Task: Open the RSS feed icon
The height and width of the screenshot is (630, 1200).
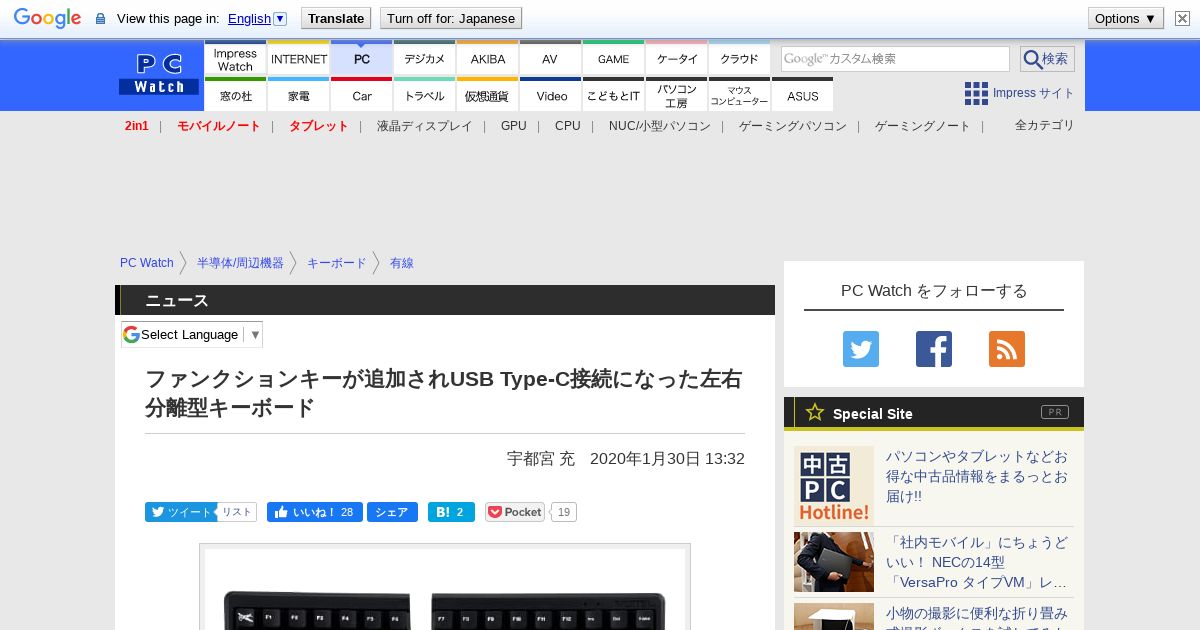Action: [1007, 349]
